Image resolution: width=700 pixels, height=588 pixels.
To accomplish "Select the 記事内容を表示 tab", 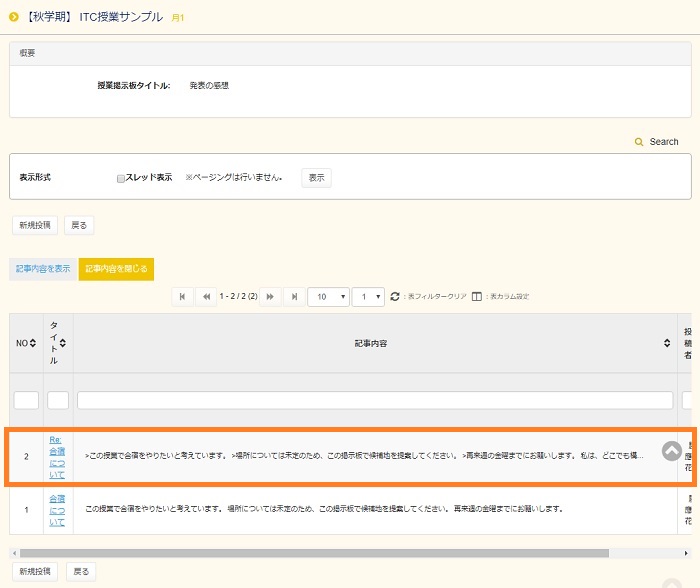I will coord(42,269).
